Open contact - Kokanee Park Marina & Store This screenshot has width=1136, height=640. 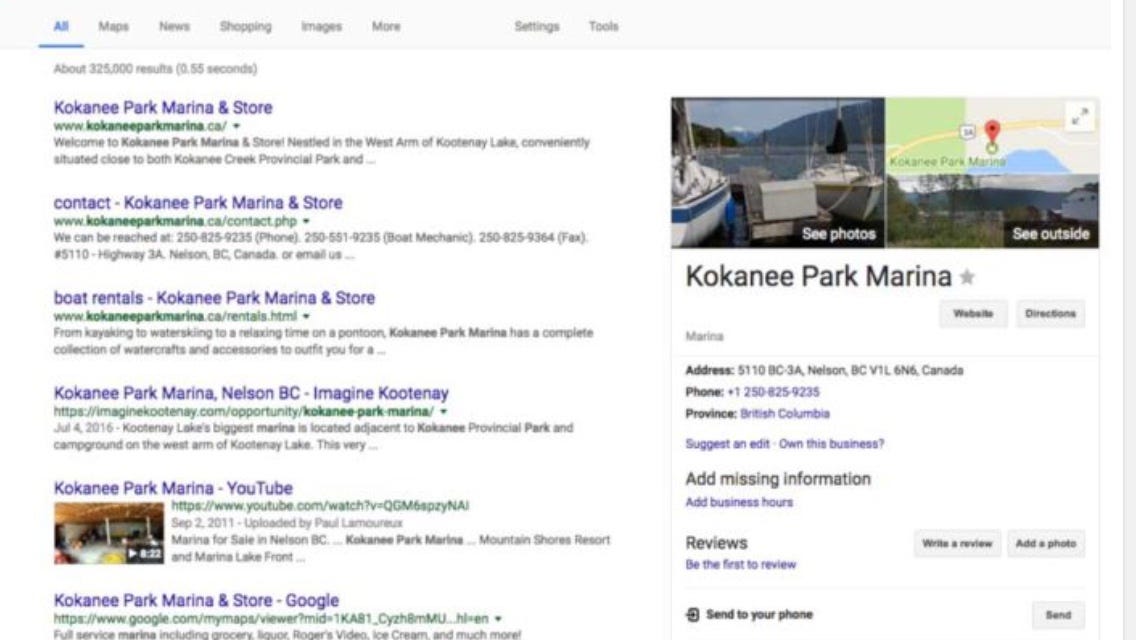click(x=198, y=202)
